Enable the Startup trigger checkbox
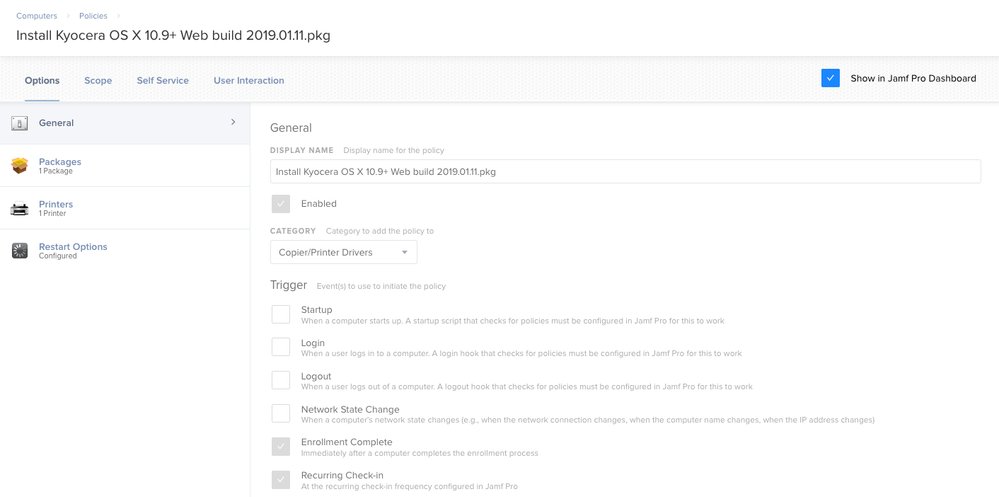This screenshot has height=497, width=999. [281, 314]
